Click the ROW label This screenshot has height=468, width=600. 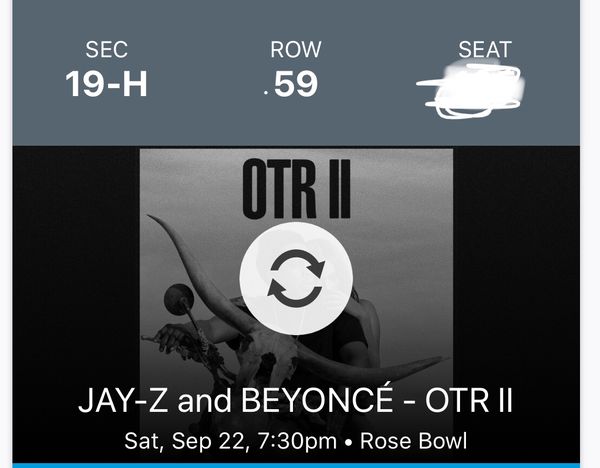(x=296, y=49)
